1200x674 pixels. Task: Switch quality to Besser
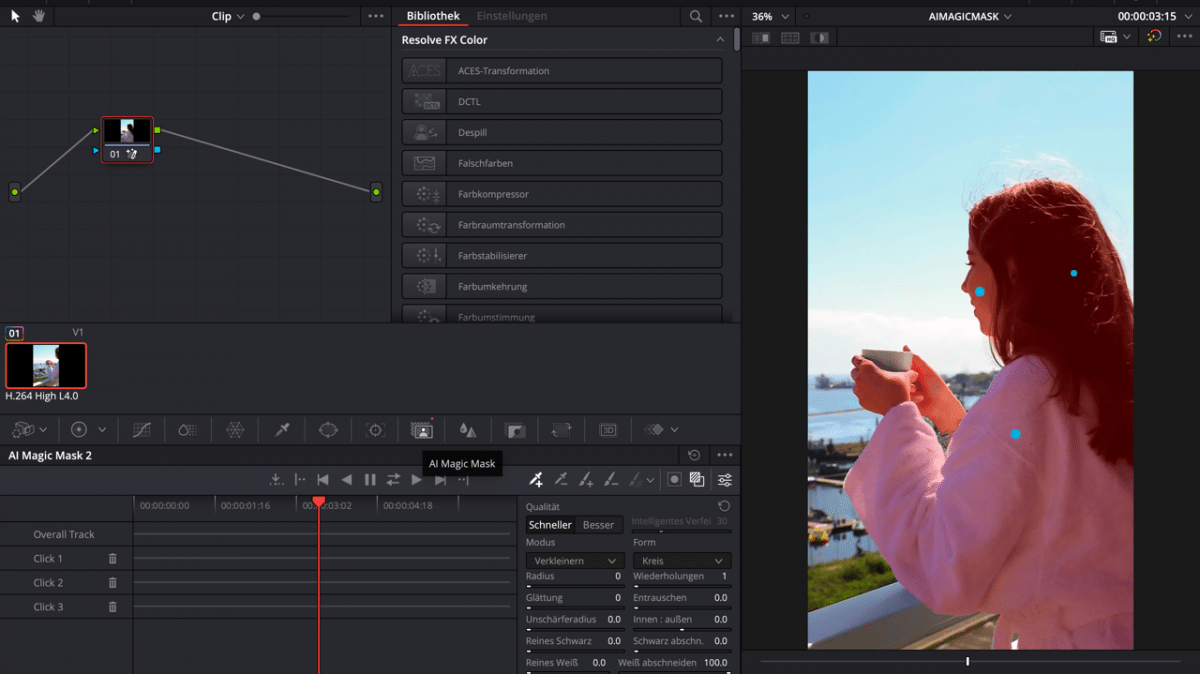pyautogui.click(x=598, y=525)
